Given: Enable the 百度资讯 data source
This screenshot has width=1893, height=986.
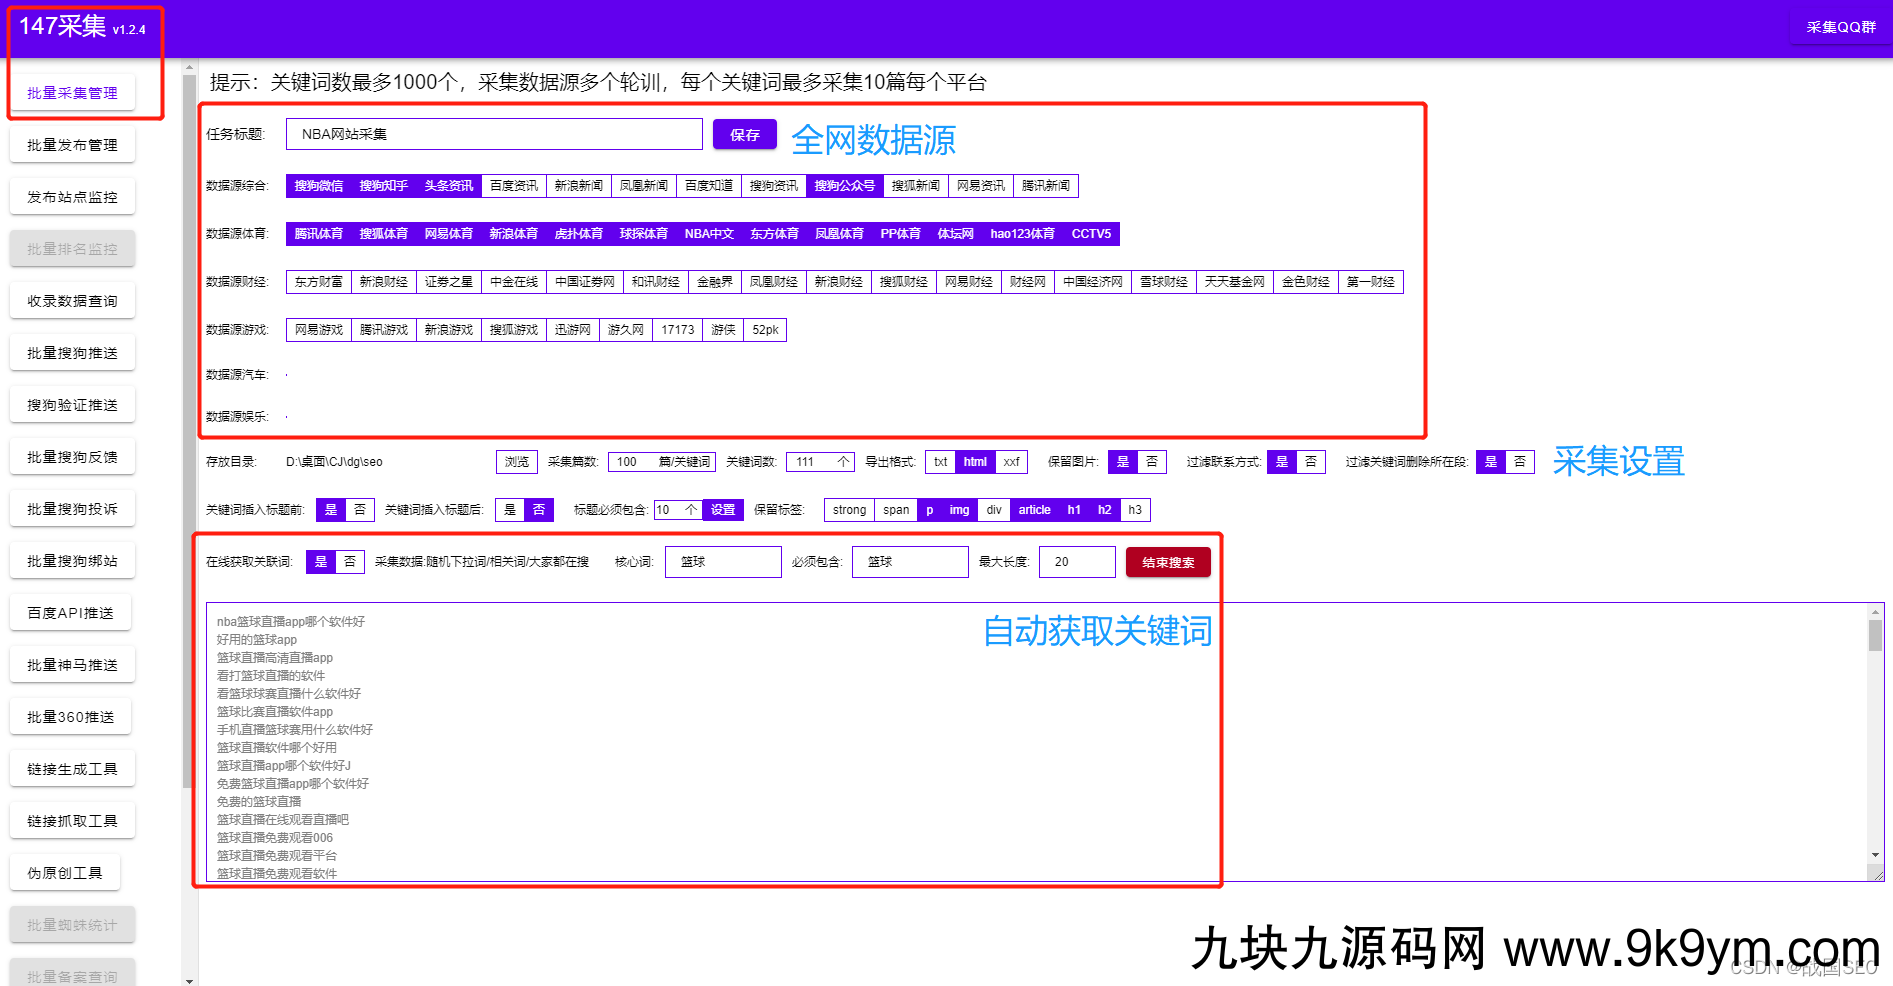Looking at the screenshot, I should [513, 186].
